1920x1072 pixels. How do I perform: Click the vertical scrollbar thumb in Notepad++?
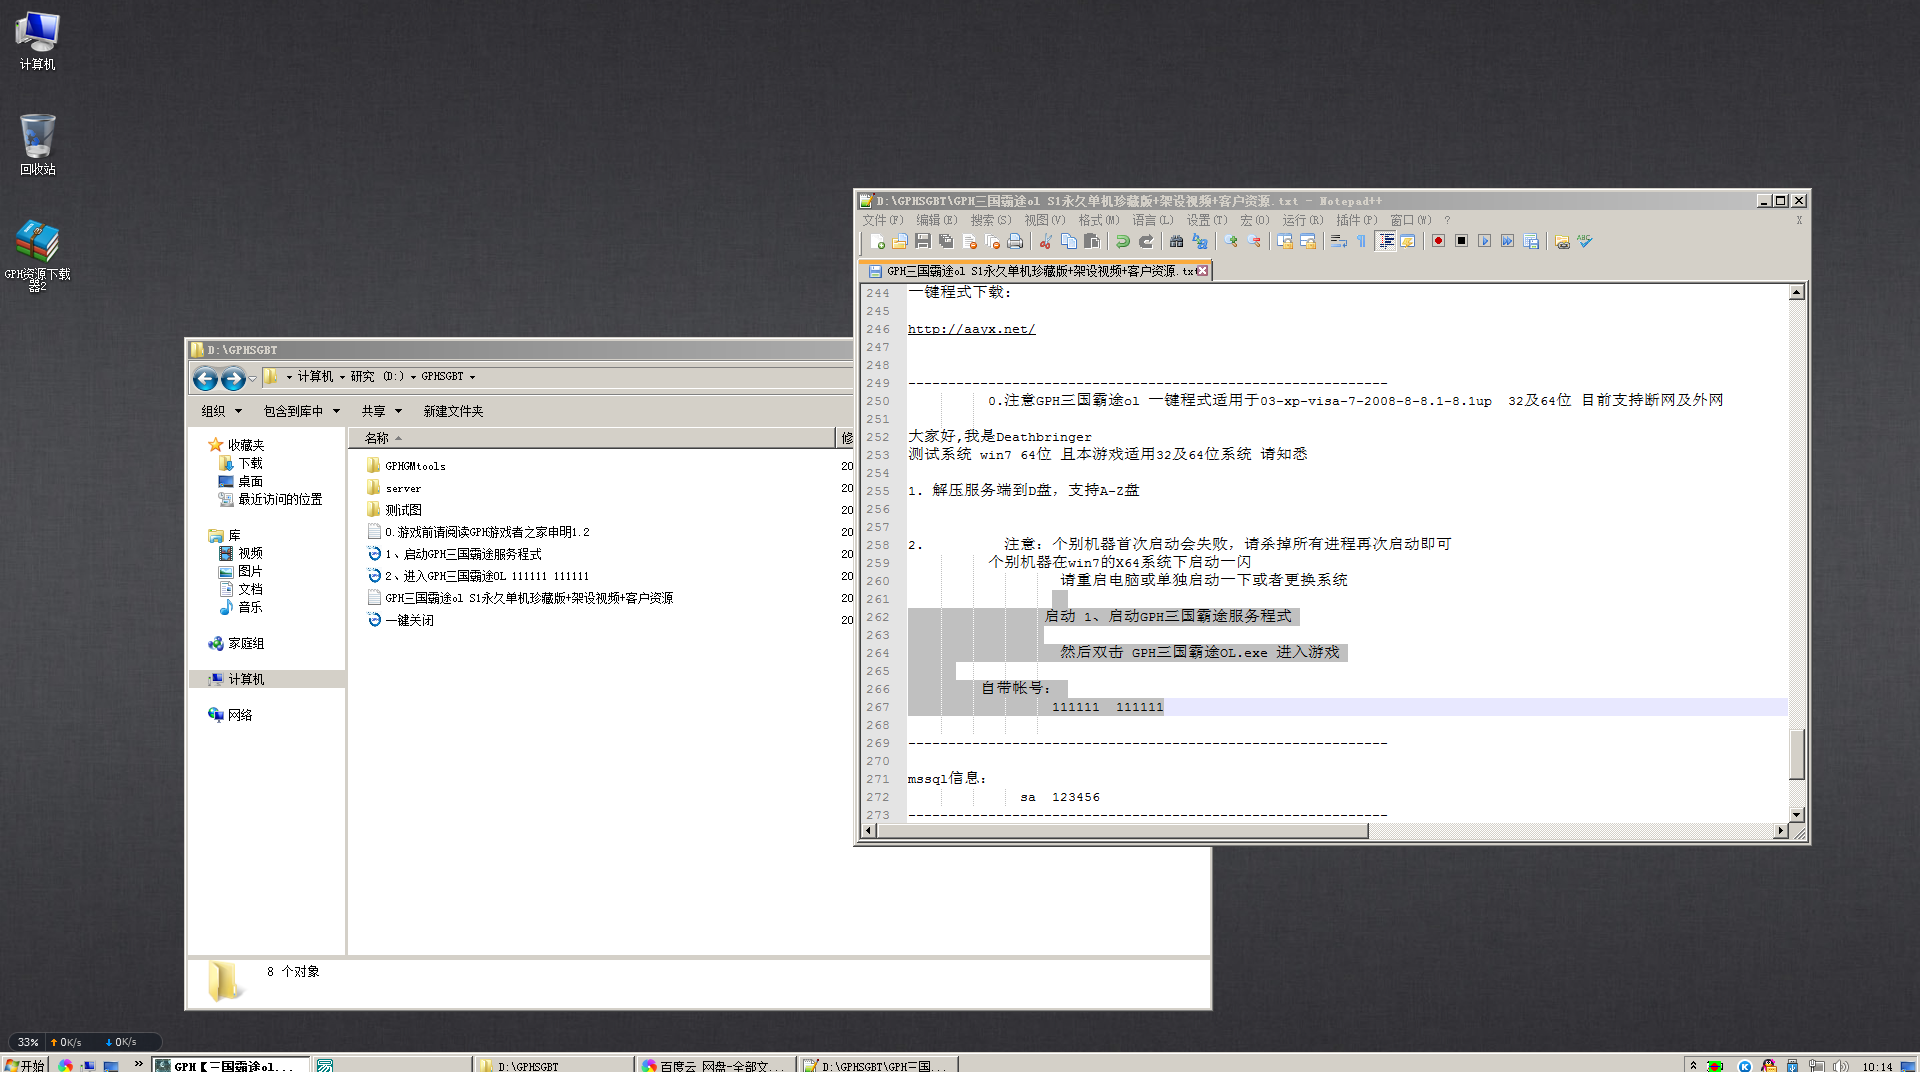pos(1796,753)
